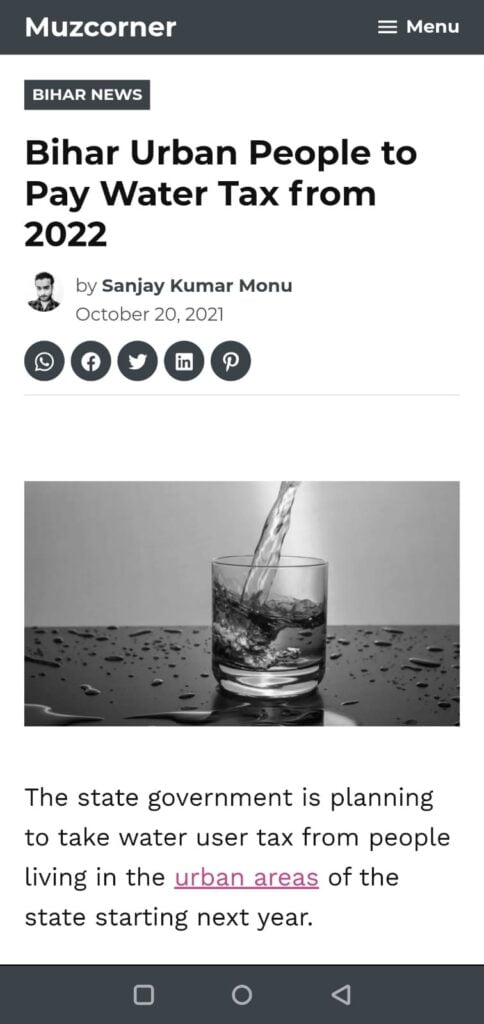Tap the October 20, 2021 date
Viewport: 484px width, 1024px height.
tap(150, 315)
